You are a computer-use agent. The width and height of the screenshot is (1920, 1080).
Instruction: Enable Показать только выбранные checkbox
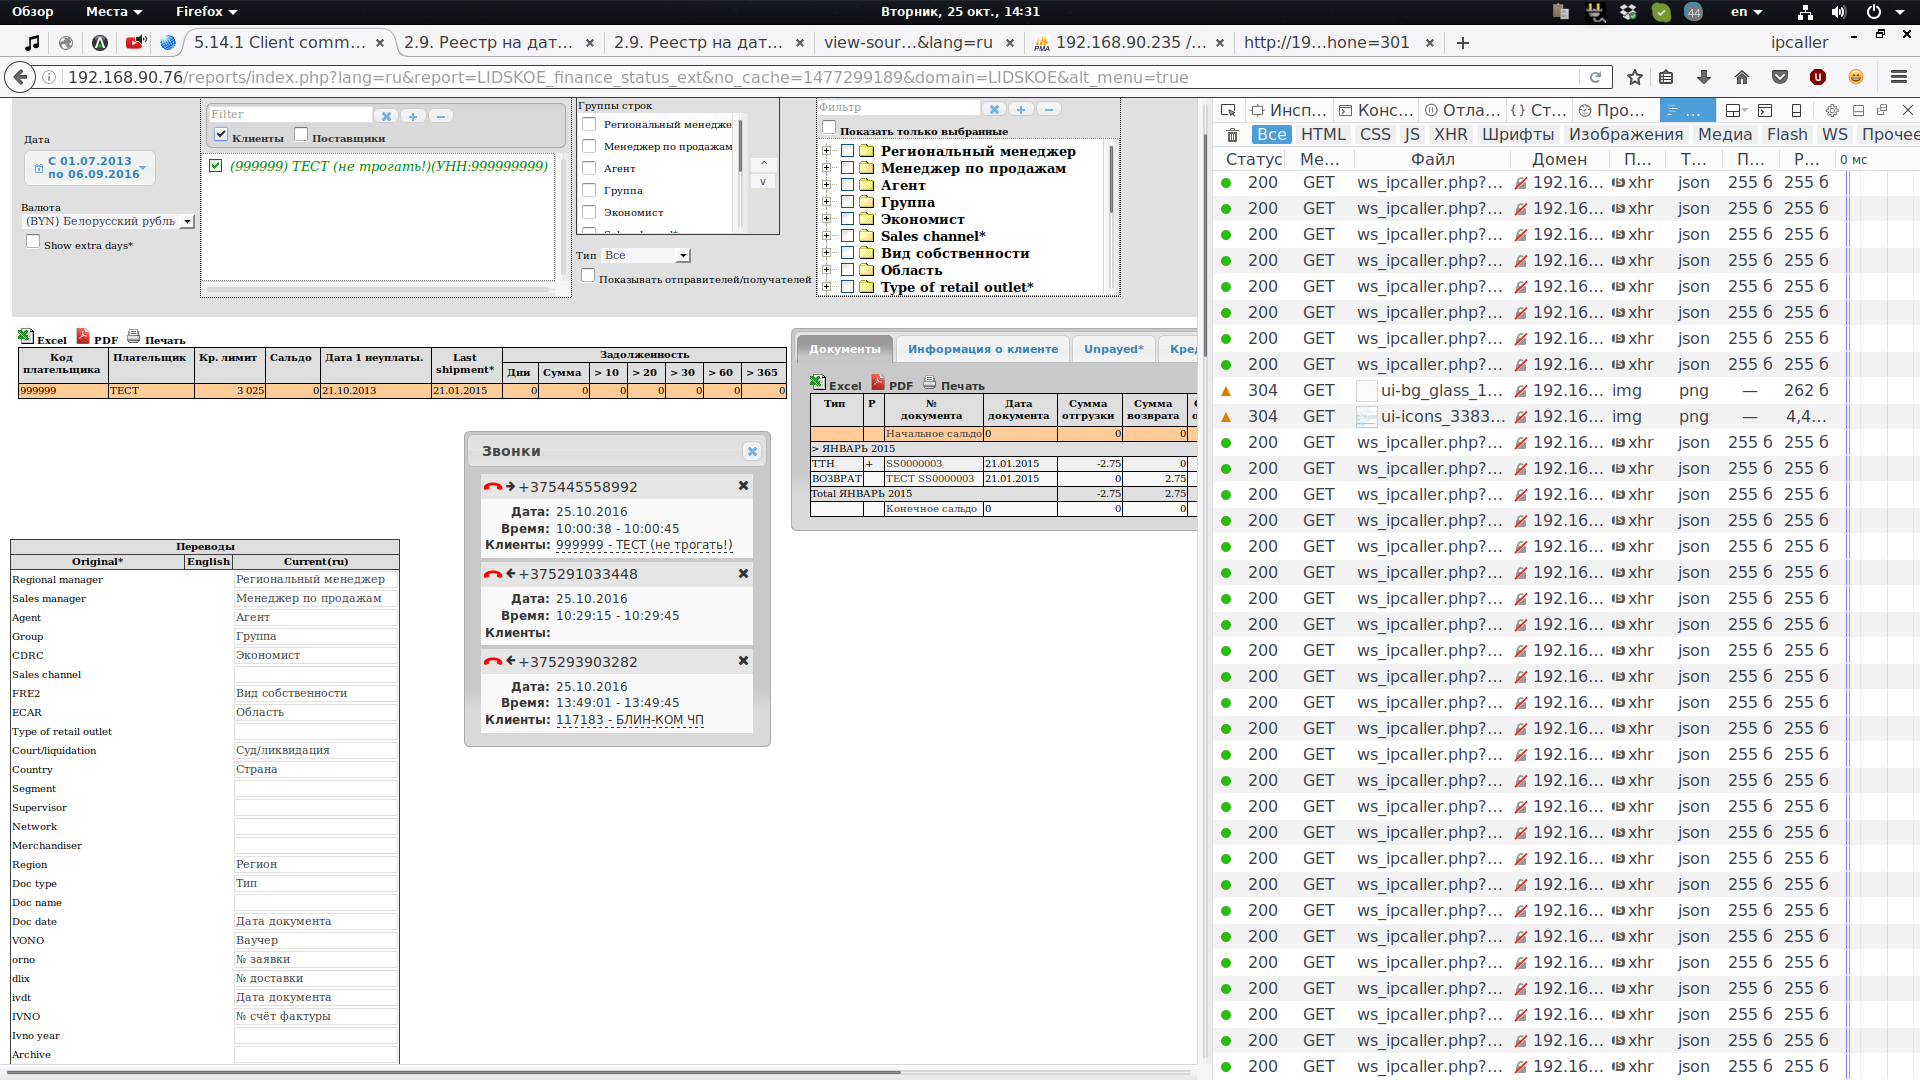(829, 127)
